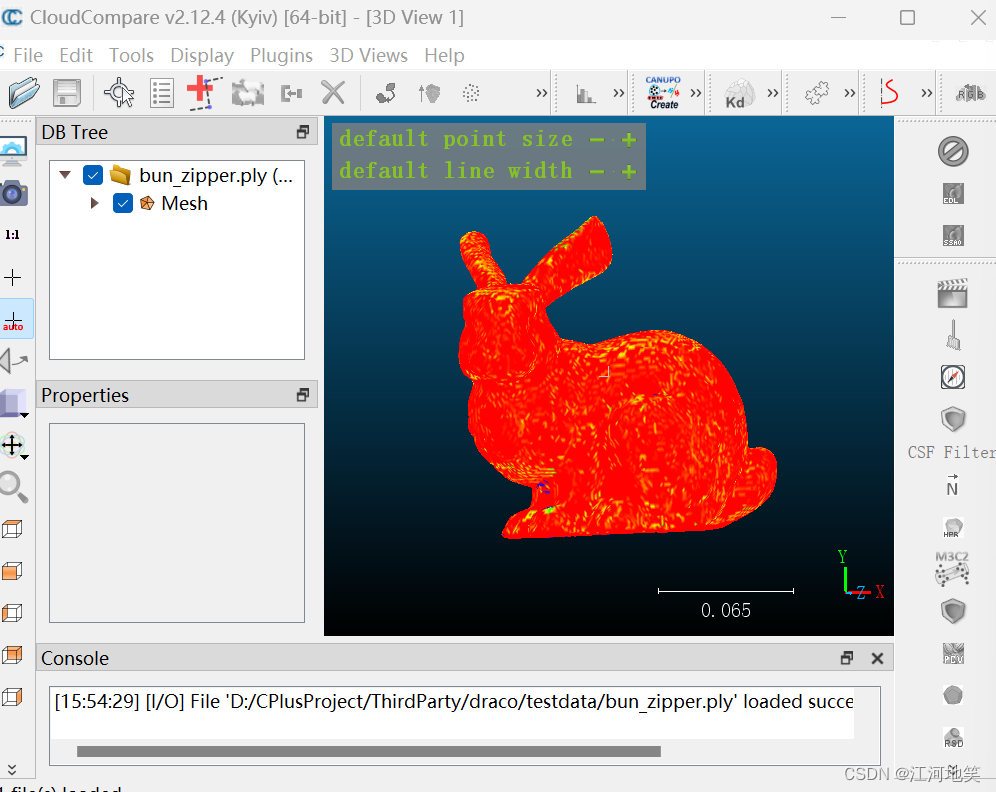Click the Merge entities icon

[x=291, y=94]
